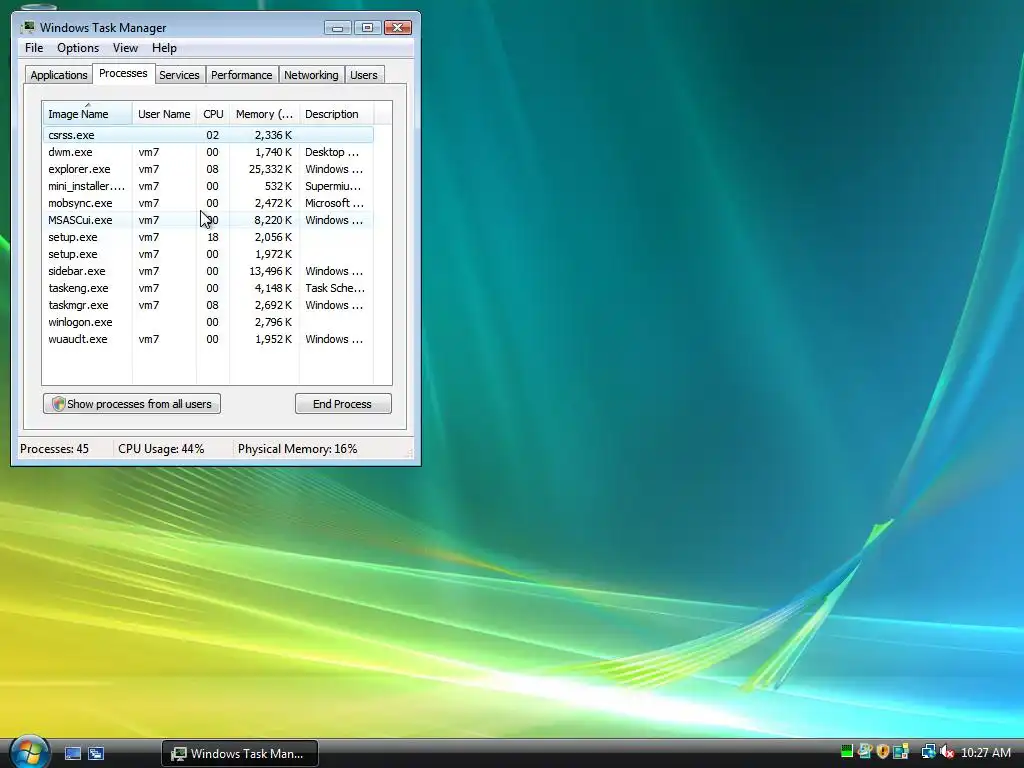This screenshot has height=768, width=1024.
Task: Click the Windows Sidebar tray icon
Action: point(901,752)
